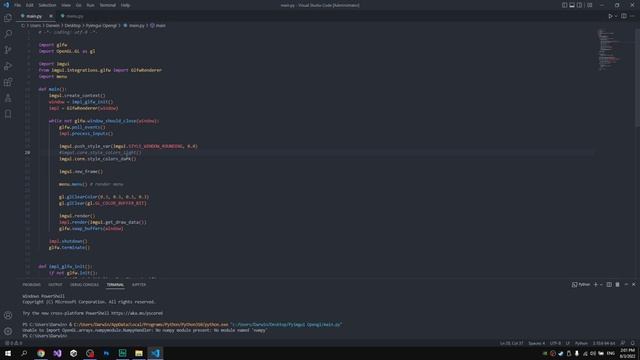
Task: Switch to the menu.py editor tab
Action: (75, 16)
